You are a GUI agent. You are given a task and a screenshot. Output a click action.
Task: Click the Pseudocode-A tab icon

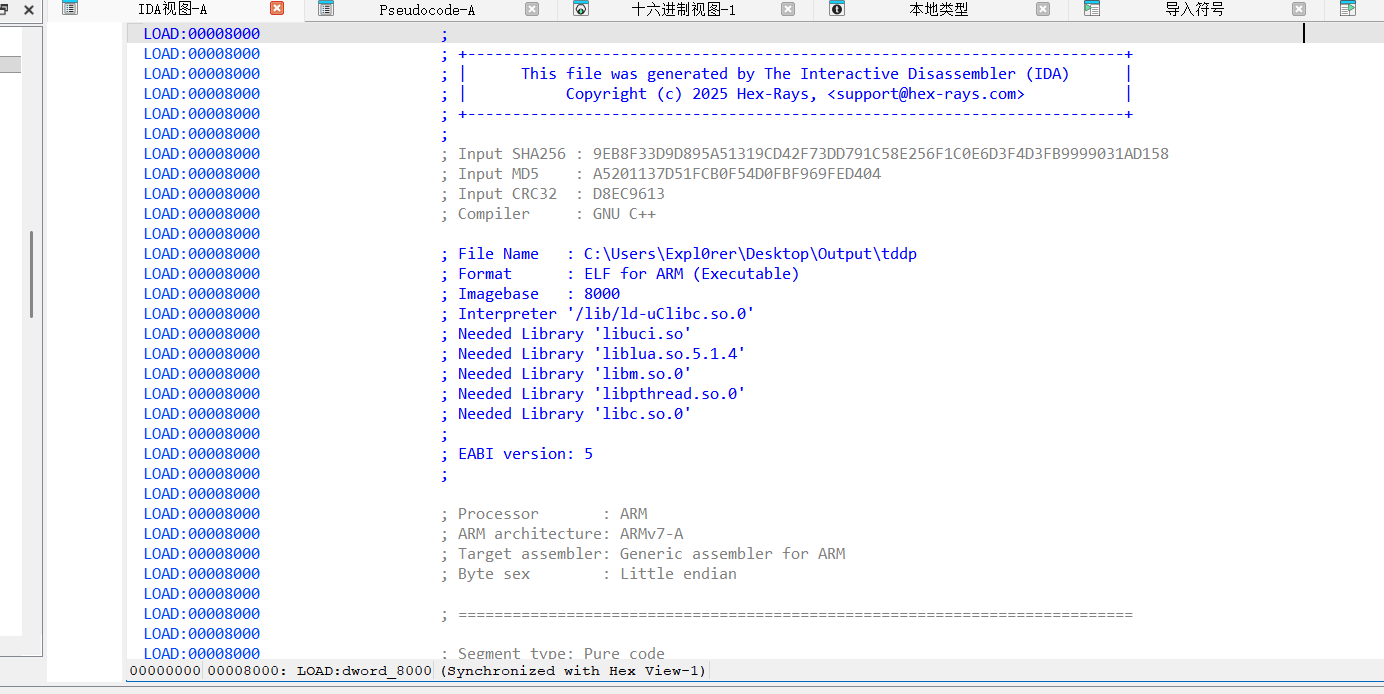(x=326, y=8)
